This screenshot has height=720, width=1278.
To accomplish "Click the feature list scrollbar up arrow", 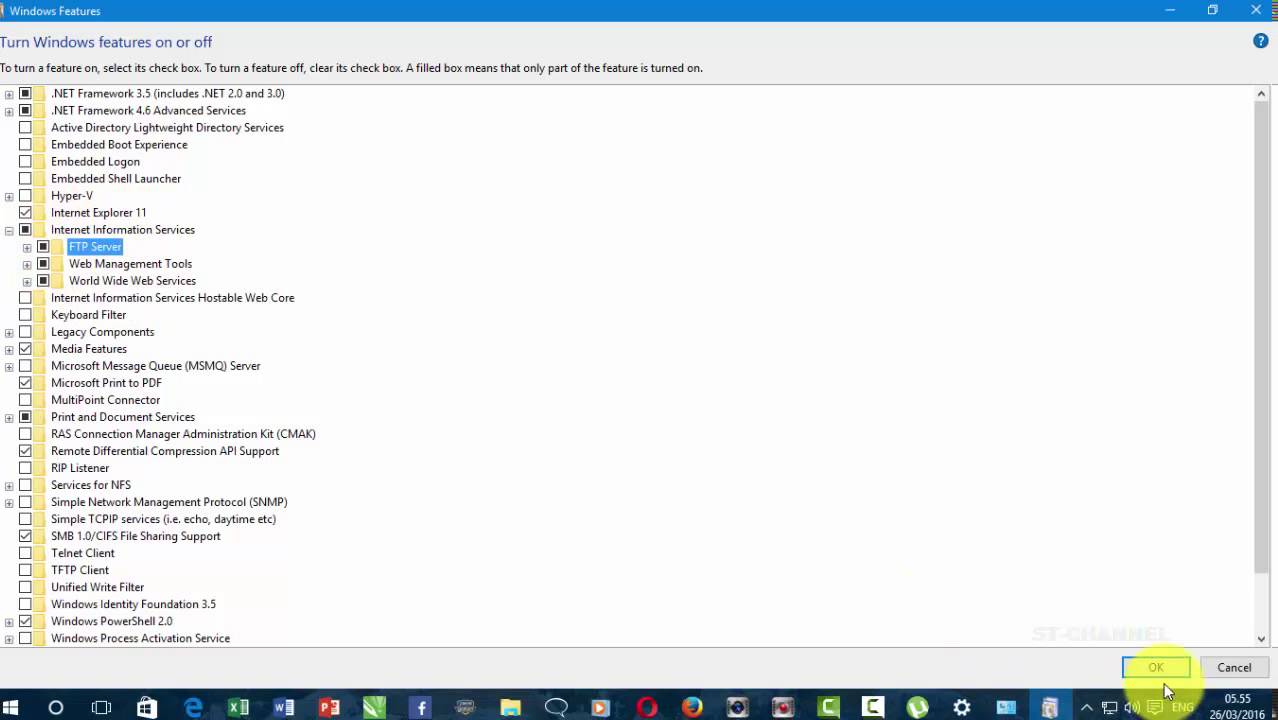I will click(x=1261, y=93).
